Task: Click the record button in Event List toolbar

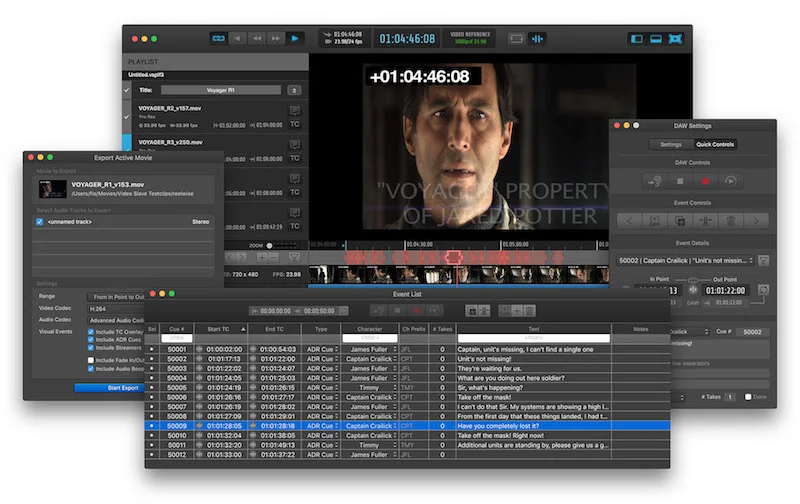Action: pyautogui.click(x=416, y=310)
